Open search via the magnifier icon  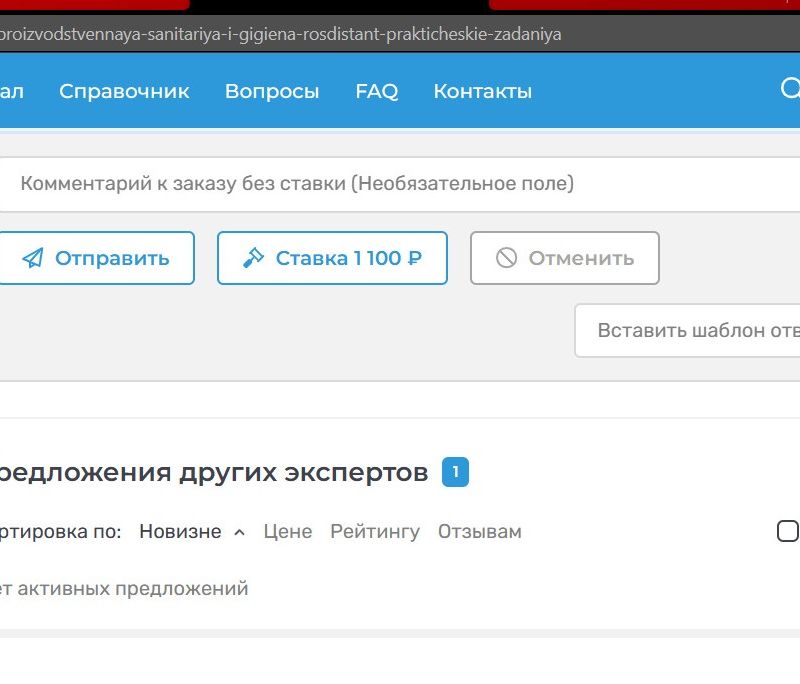pos(790,90)
